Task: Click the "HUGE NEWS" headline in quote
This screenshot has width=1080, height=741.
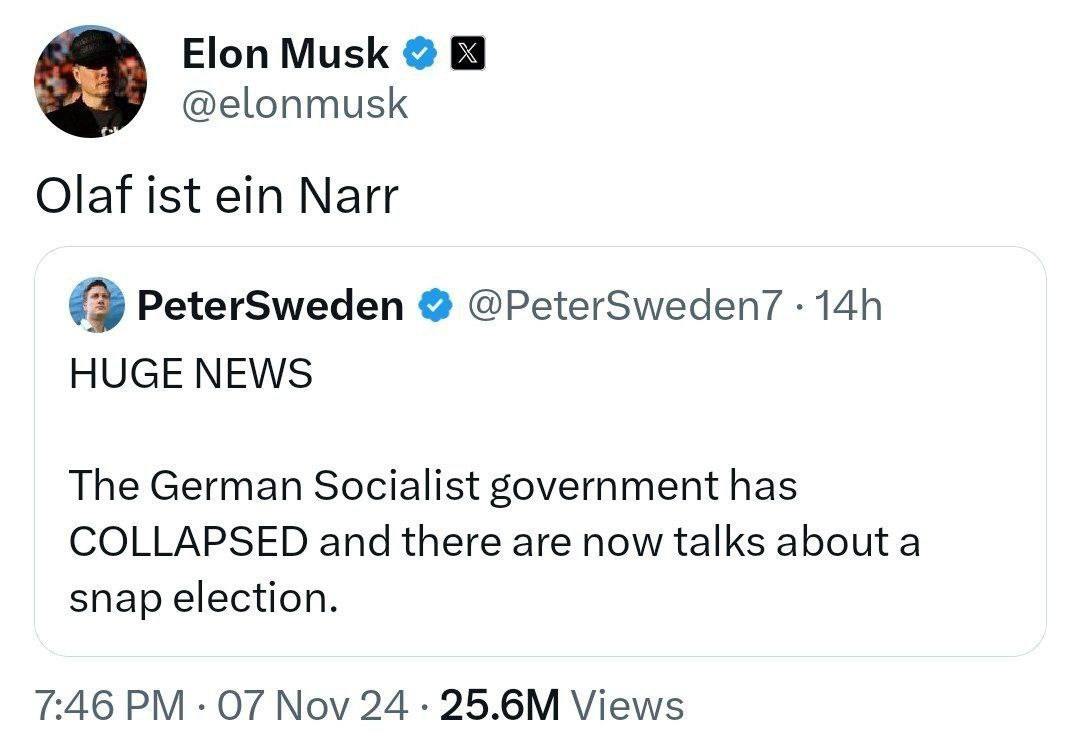Action: (x=191, y=373)
